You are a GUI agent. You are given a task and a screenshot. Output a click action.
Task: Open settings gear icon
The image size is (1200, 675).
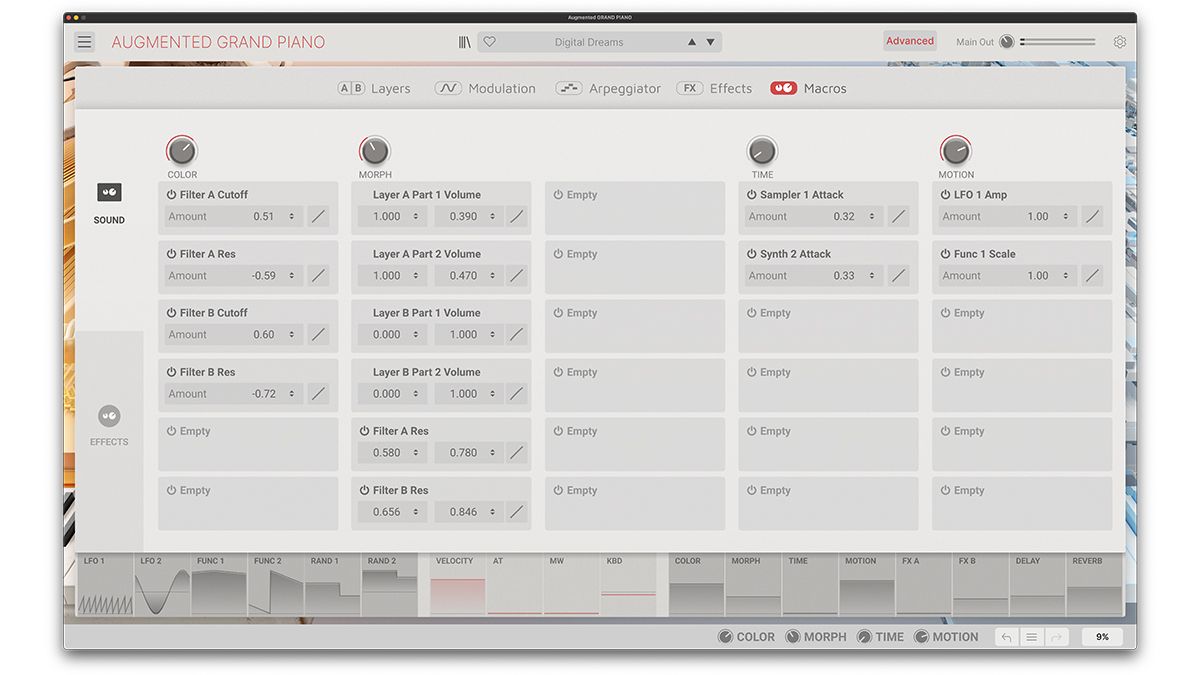[1120, 42]
